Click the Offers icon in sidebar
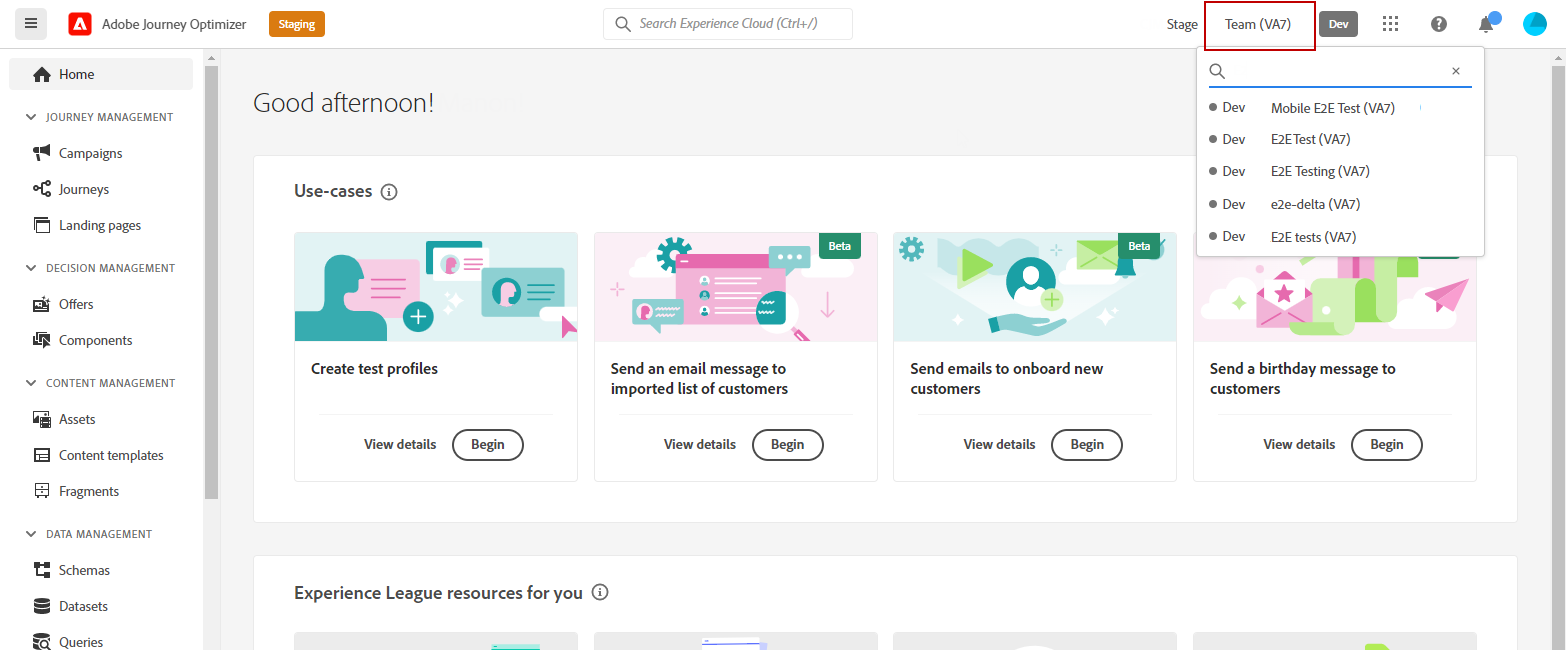The height and width of the screenshot is (650, 1566). 42,304
